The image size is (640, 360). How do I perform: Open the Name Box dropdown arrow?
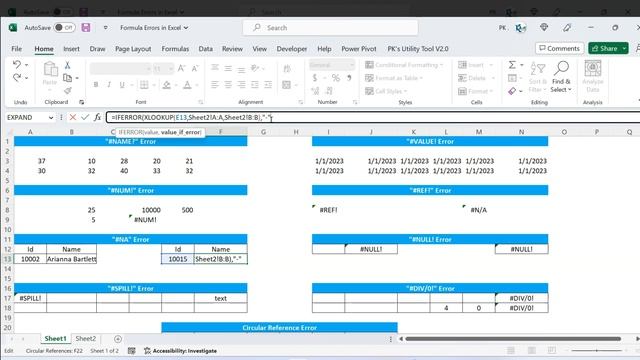51,118
